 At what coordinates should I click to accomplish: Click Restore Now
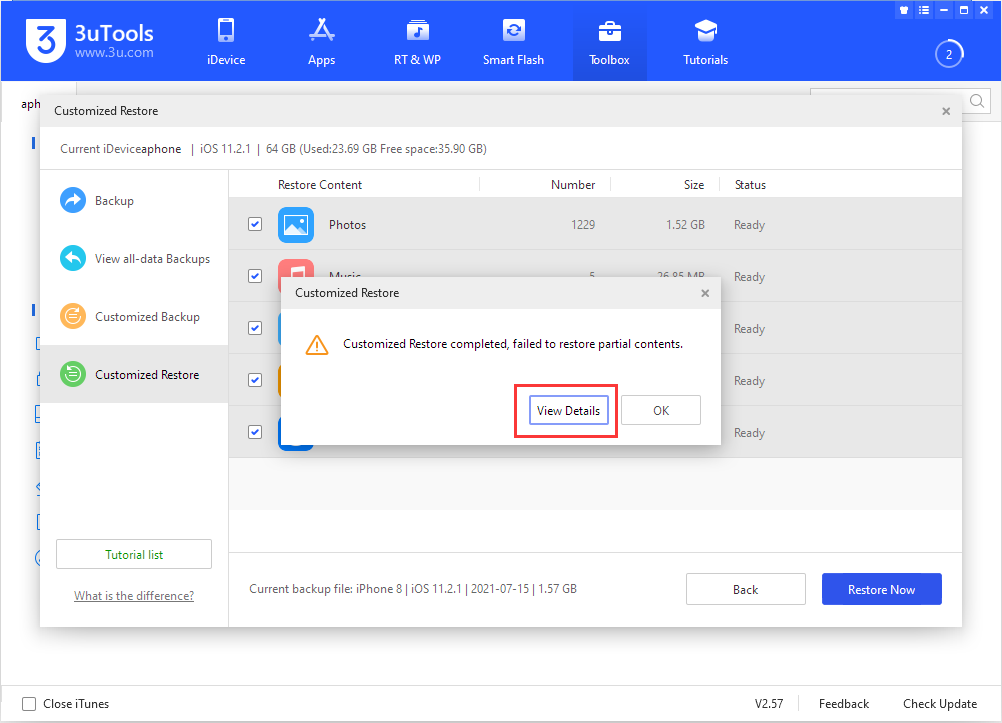(x=881, y=588)
